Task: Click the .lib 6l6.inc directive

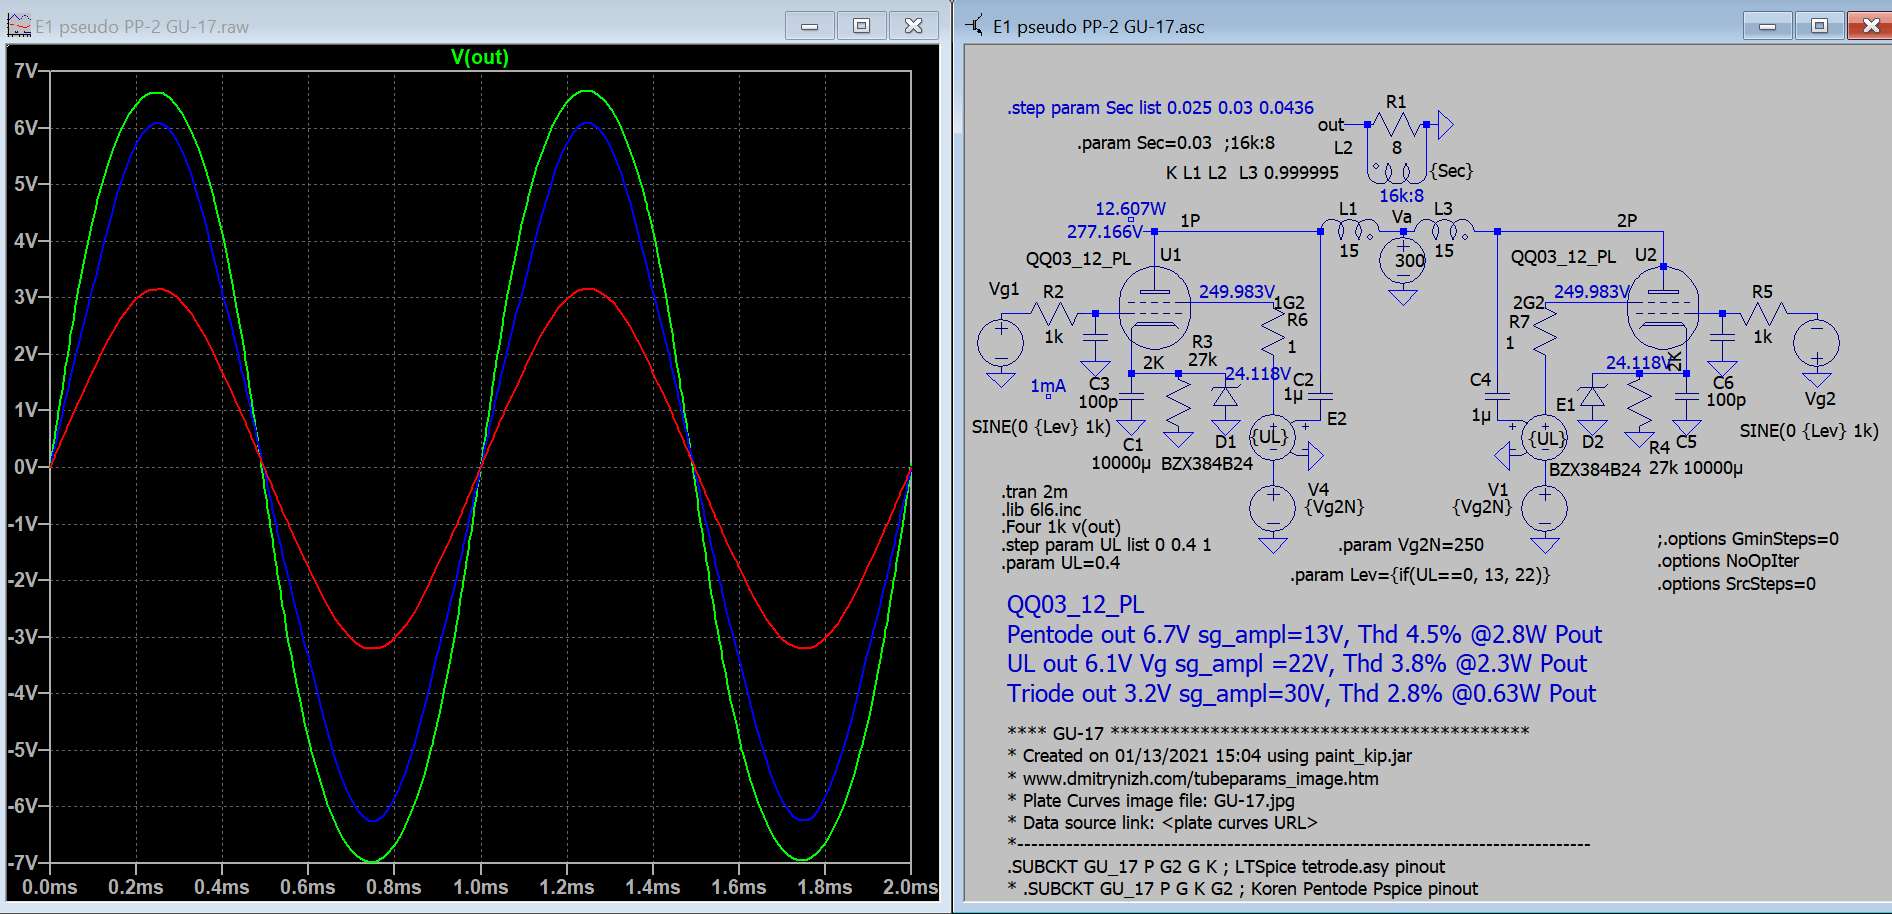Action: tap(1041, 509)
